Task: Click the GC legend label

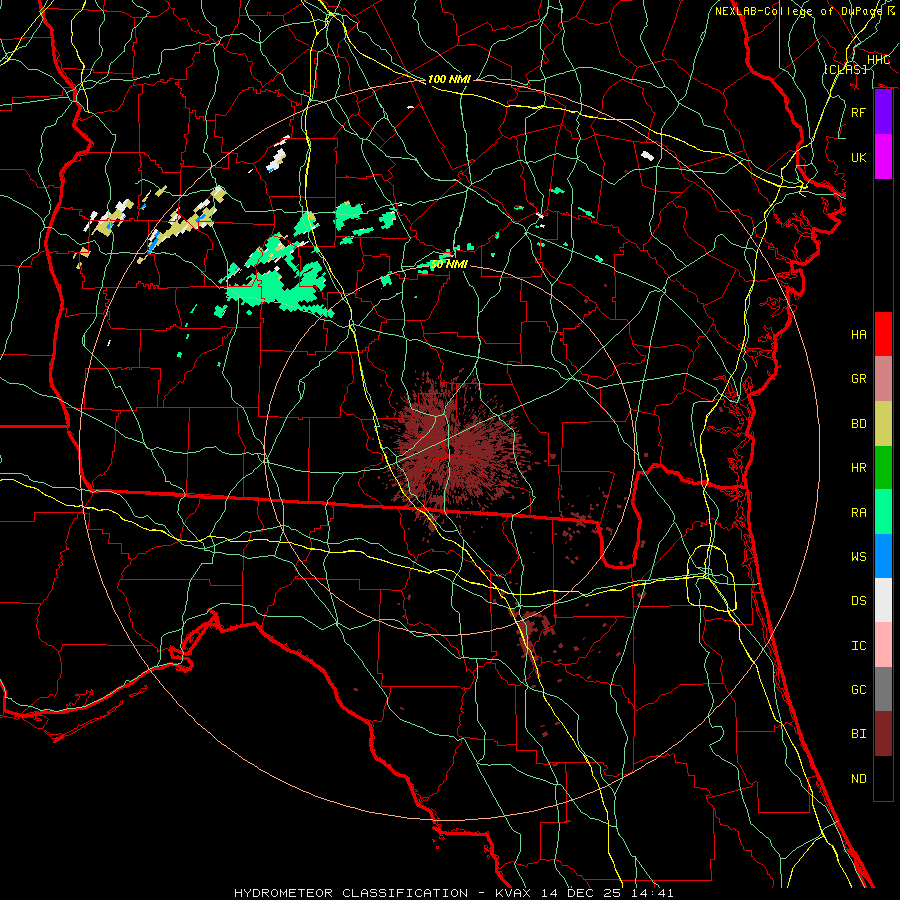Action: [858, 690]
